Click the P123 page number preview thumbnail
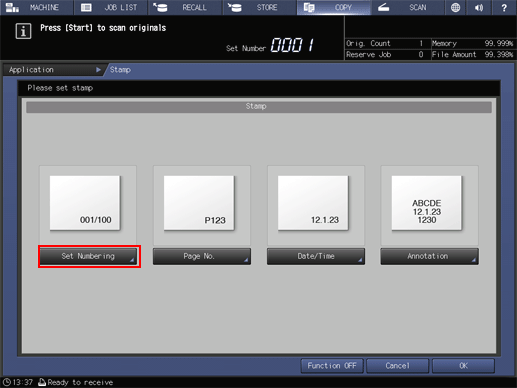 [199, 203]
